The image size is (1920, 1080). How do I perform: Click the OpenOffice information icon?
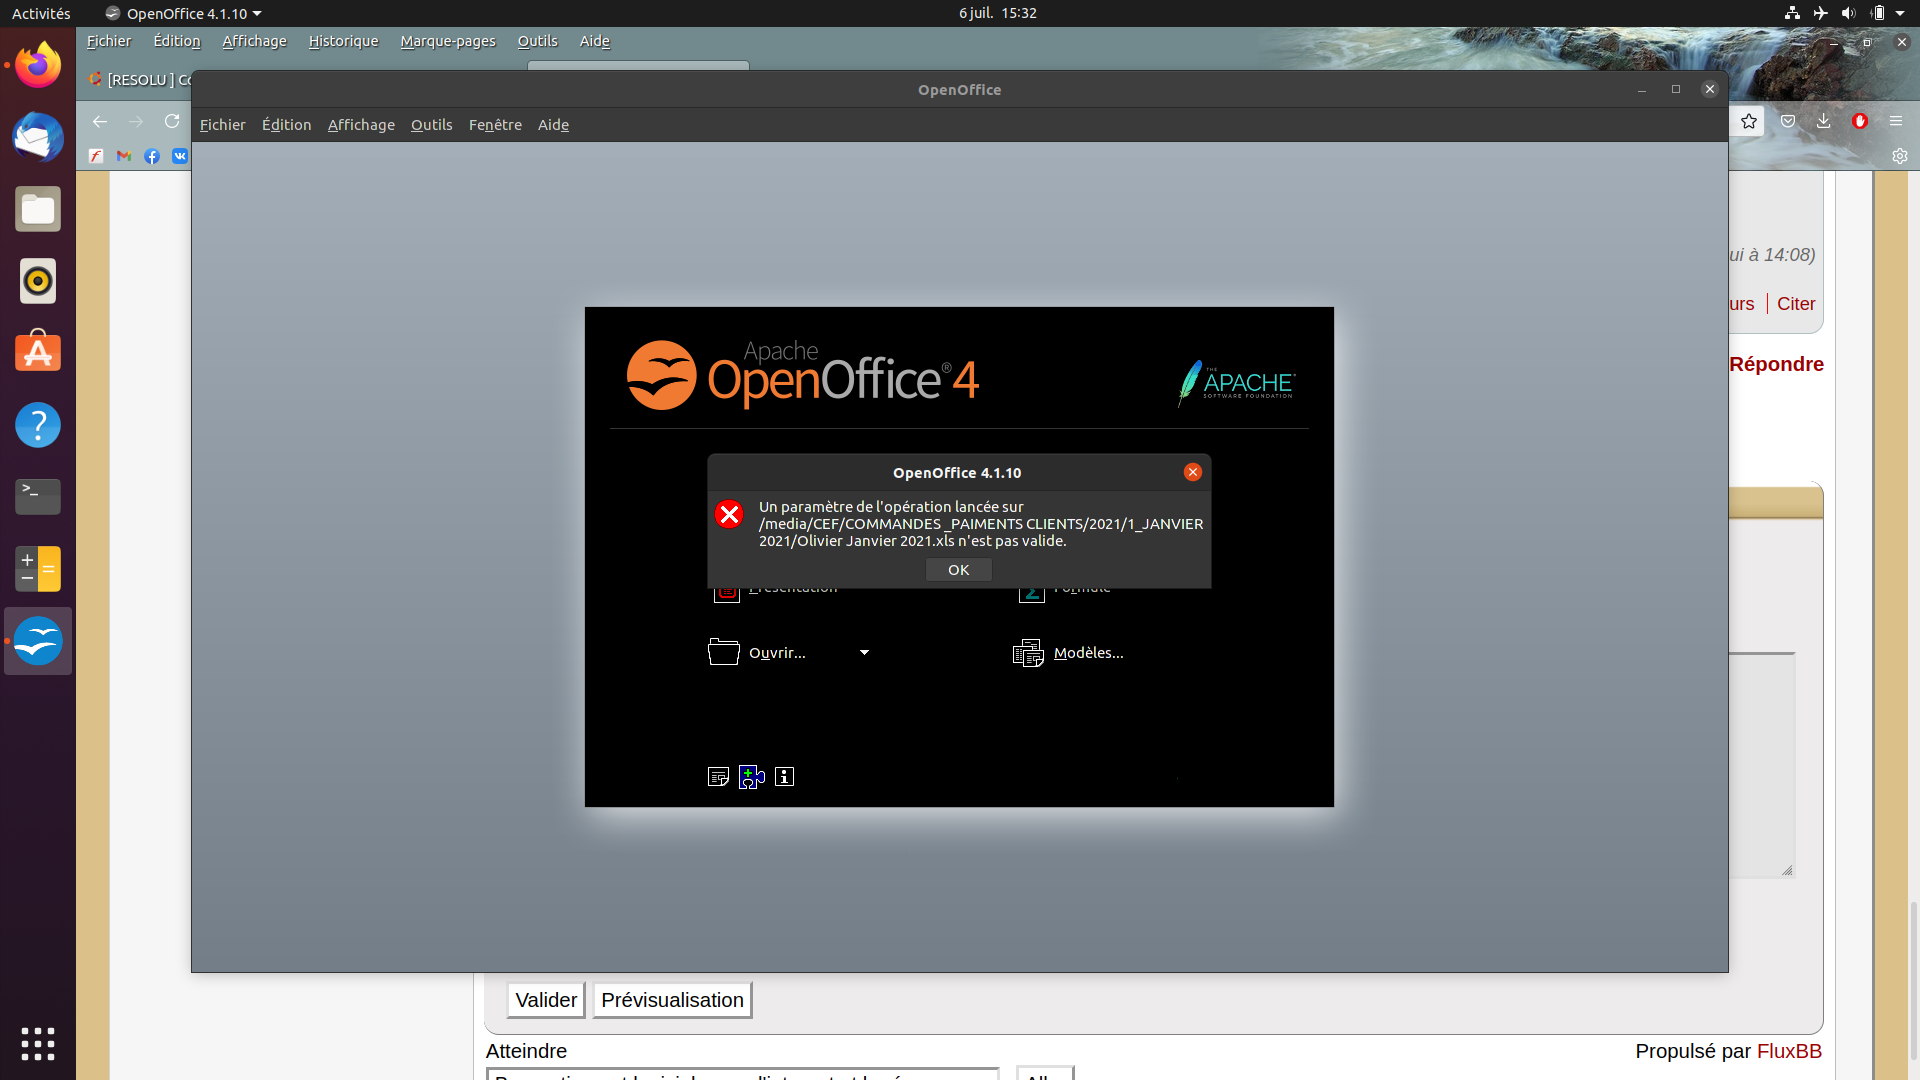click(x=784, y=777)
